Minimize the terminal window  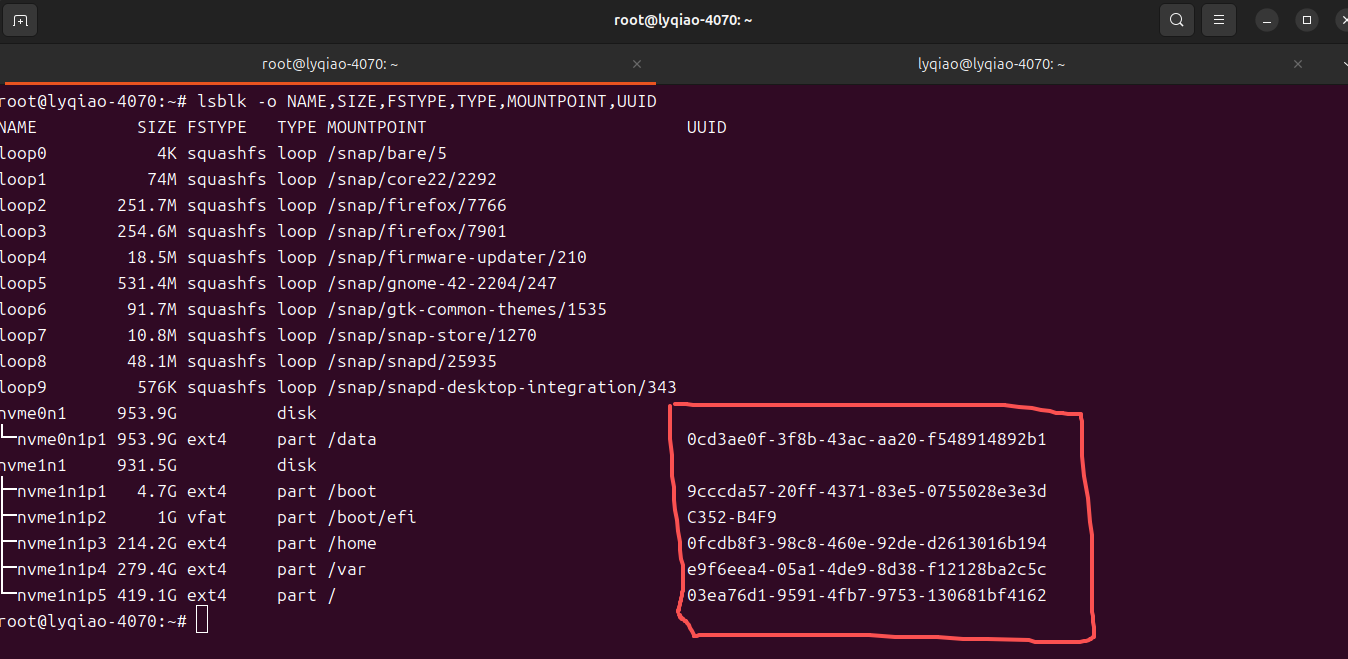click(1267, 20)
